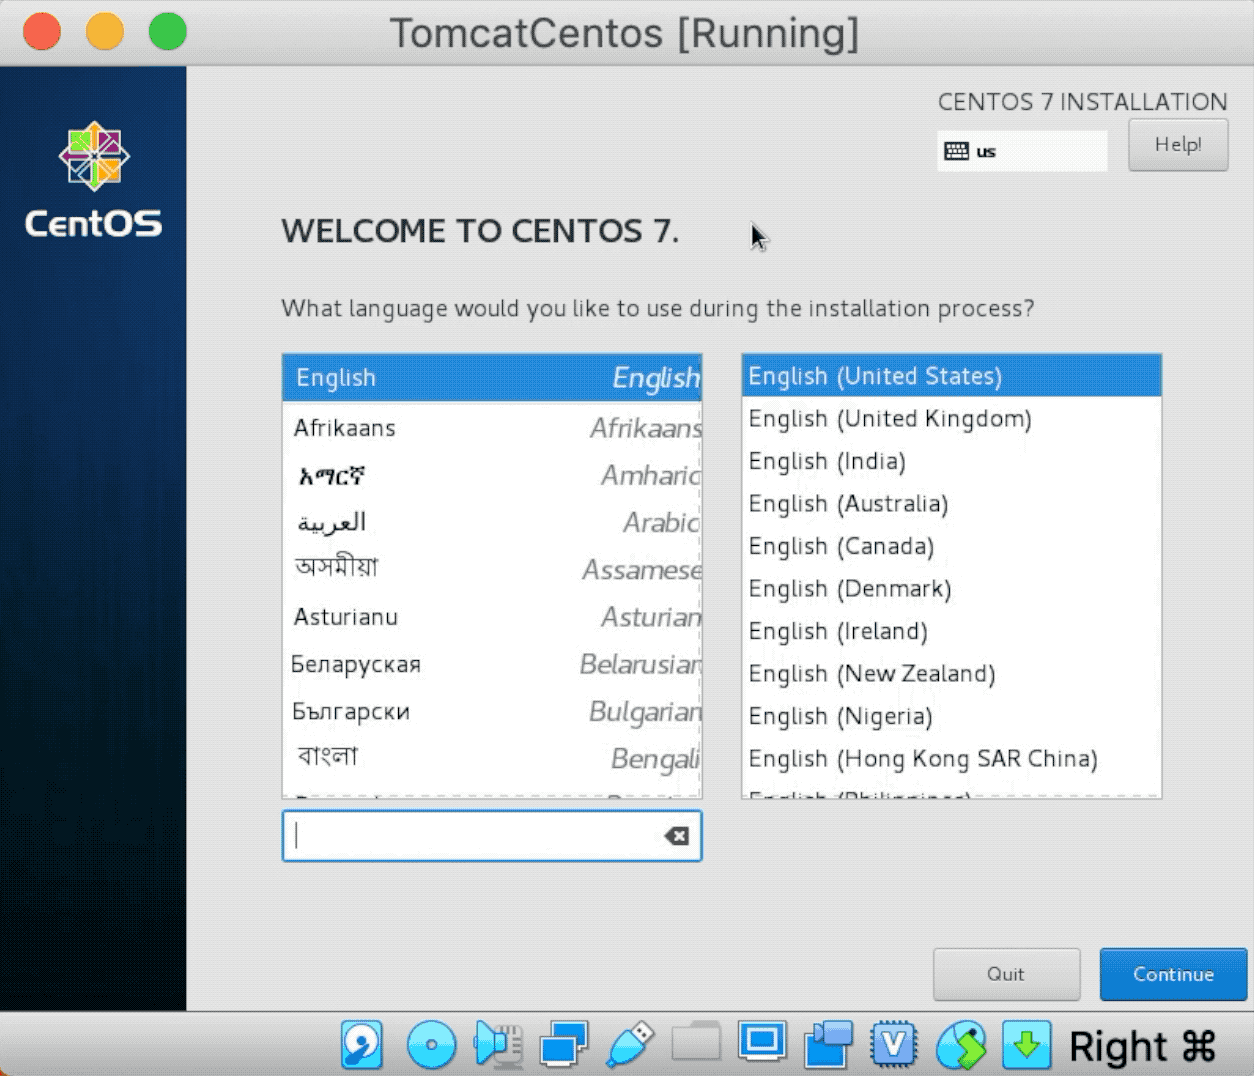1254x1076 pixels.
Task: Click the Help! button
Action: (x=1178, y=145)
